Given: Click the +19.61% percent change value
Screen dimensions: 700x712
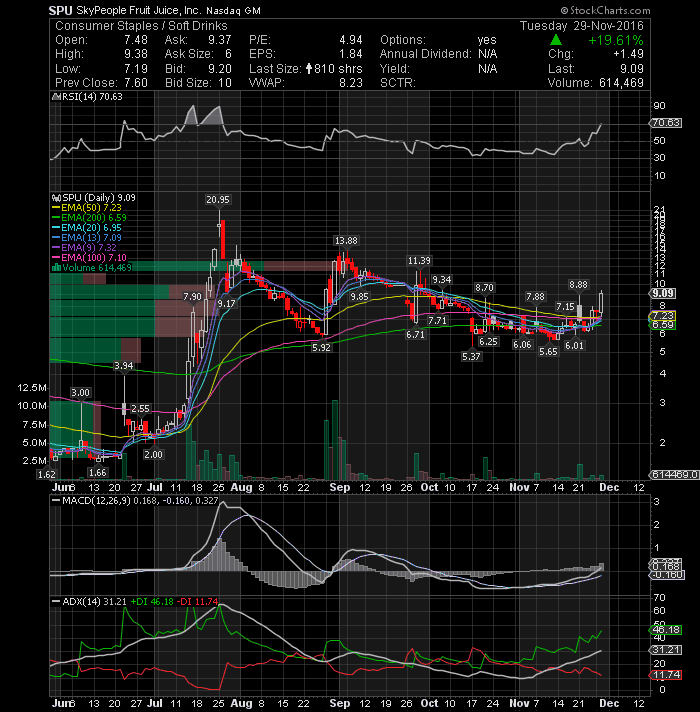Looking at the screenshot, I should (616, 40).
